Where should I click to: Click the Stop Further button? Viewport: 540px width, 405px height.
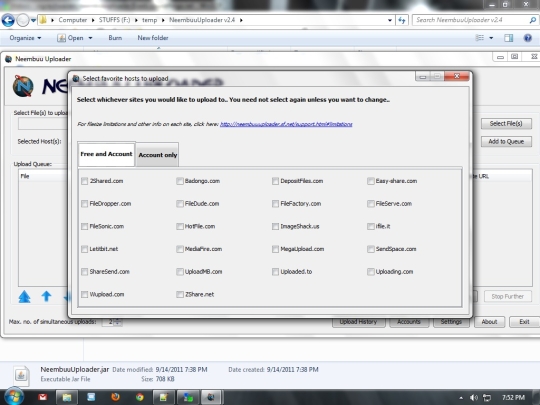[x=507, y=297]
